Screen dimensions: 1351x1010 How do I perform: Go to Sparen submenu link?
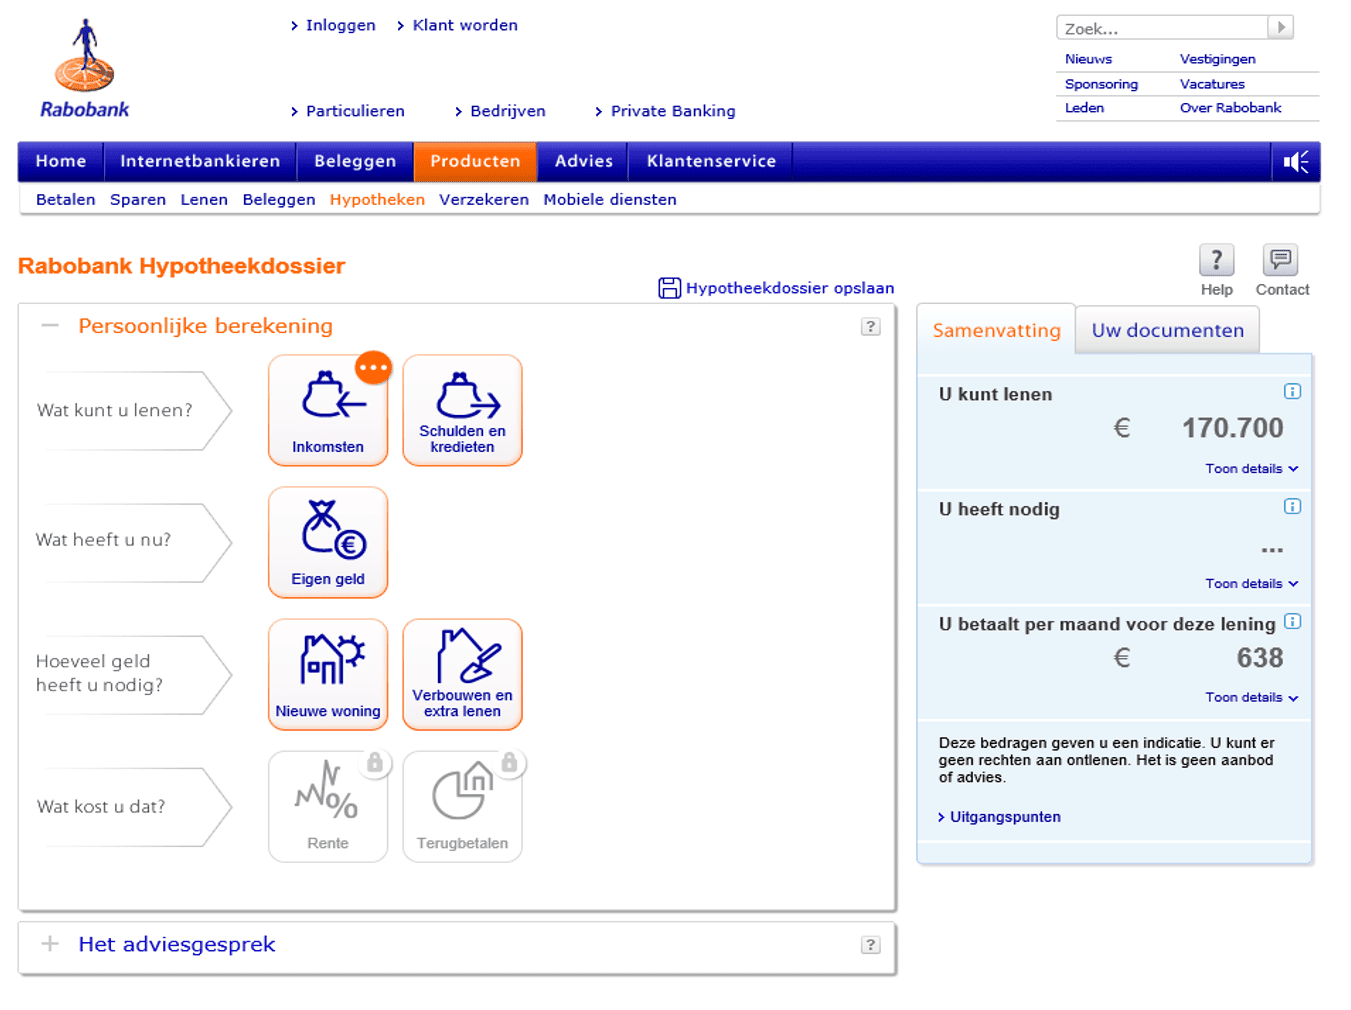click(138, 199)
